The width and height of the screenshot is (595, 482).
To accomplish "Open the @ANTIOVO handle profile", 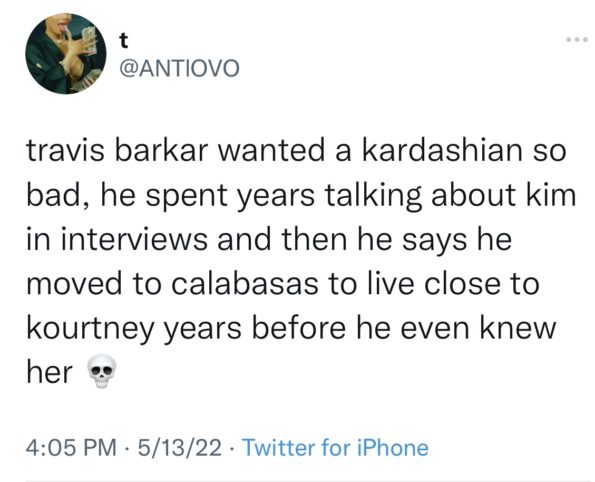I will pyautogui.click(x=179, y=68).
